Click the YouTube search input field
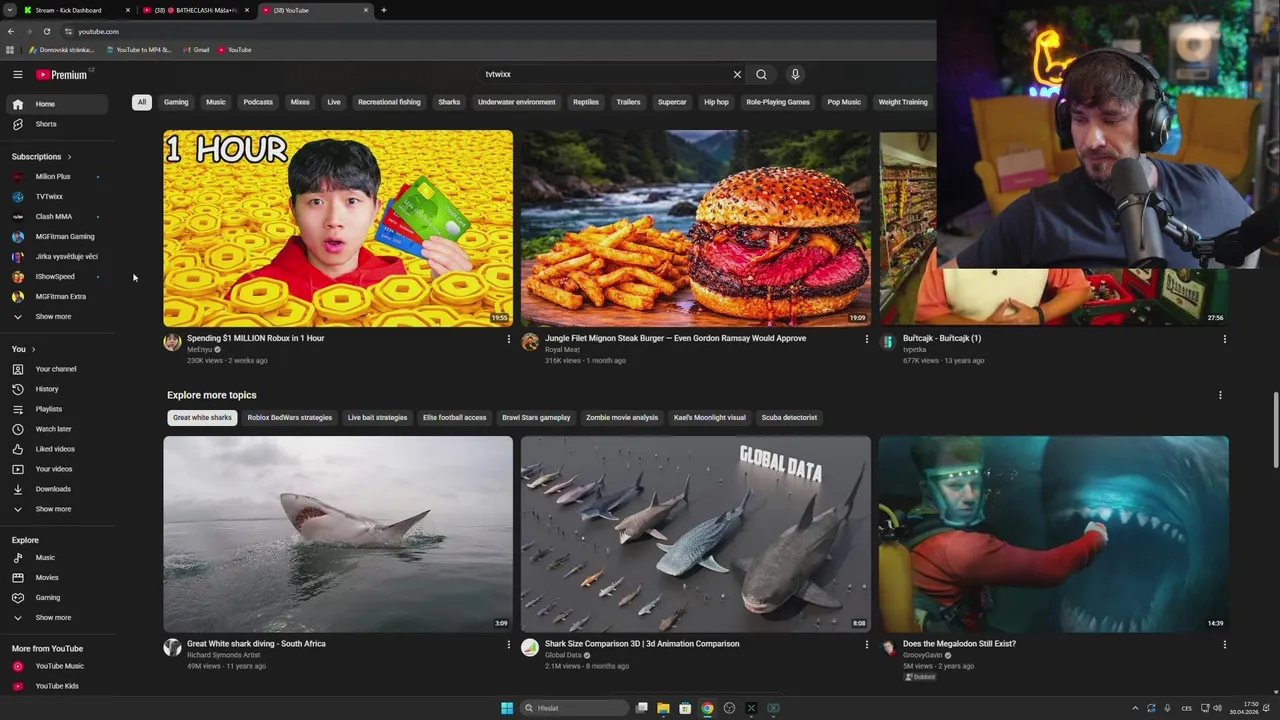Screen dimensions: 1280x720 [605, 74]
